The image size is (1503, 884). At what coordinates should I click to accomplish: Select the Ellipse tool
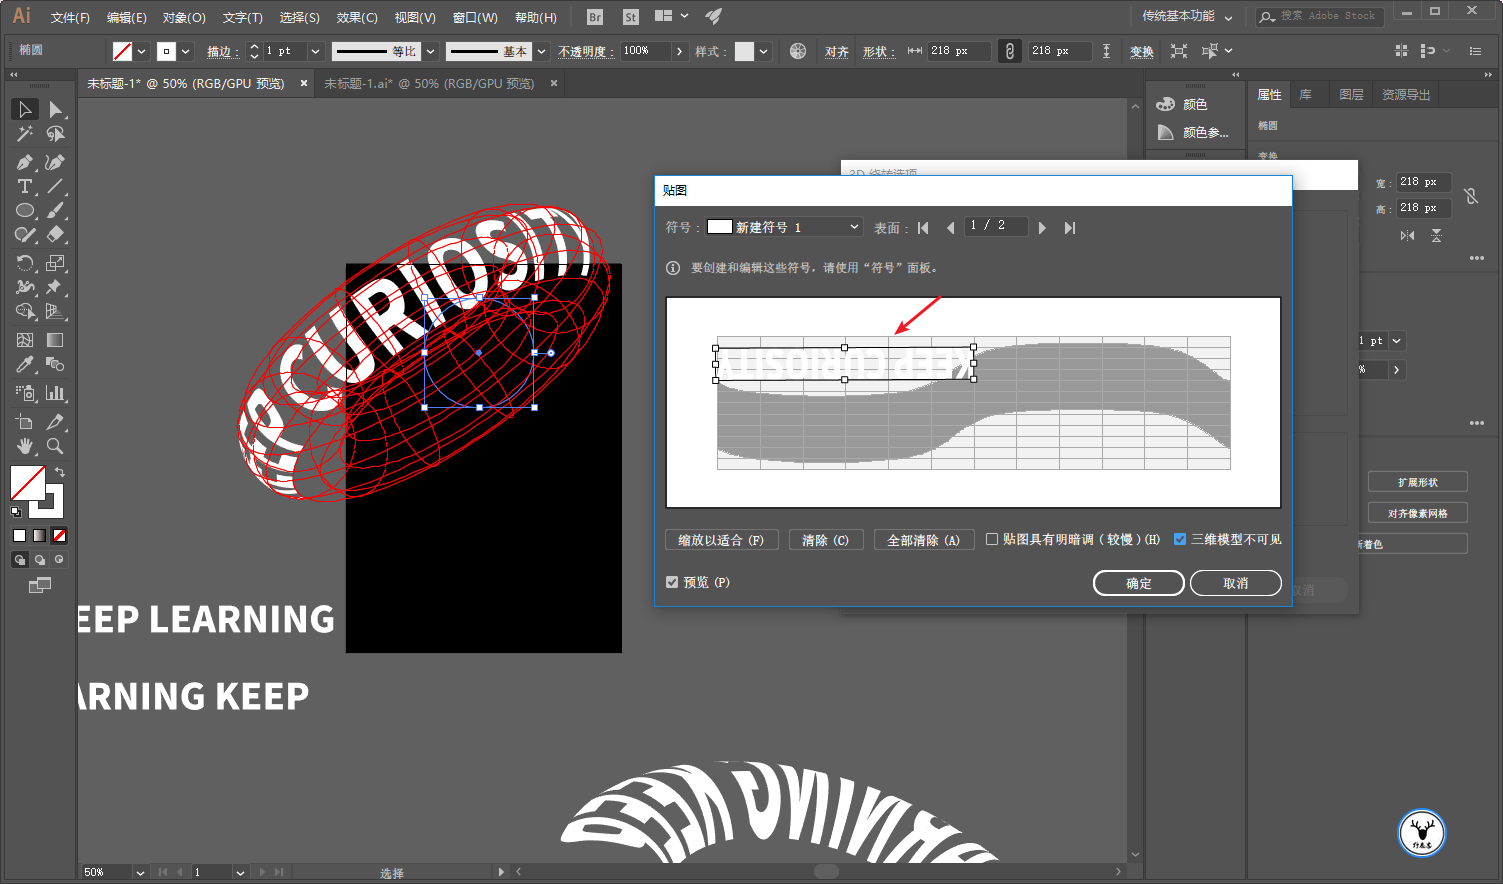[25, 210]
